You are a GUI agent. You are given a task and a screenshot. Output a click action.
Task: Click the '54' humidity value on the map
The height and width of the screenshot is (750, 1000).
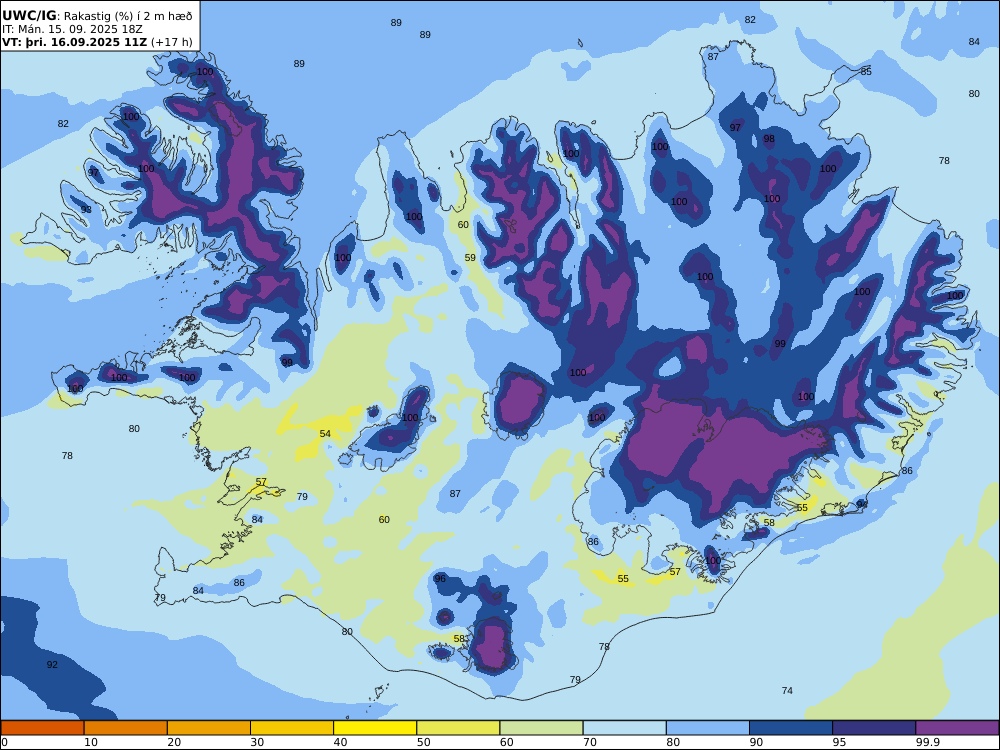(325, 434)
